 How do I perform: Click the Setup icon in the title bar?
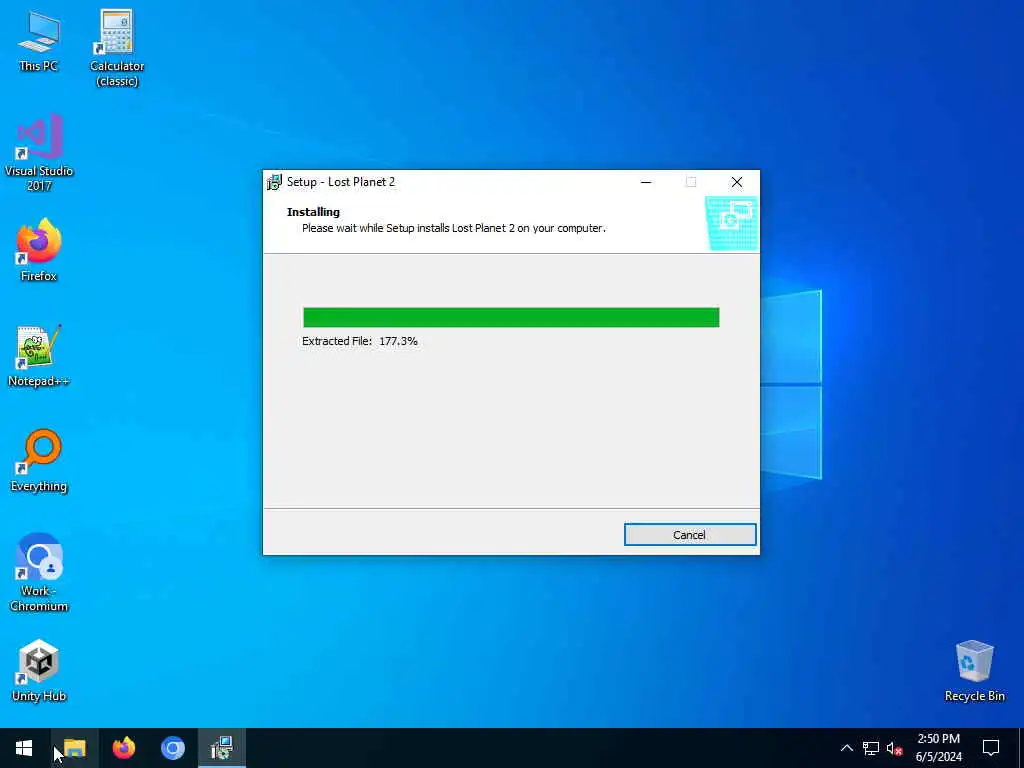pos(274,182)
